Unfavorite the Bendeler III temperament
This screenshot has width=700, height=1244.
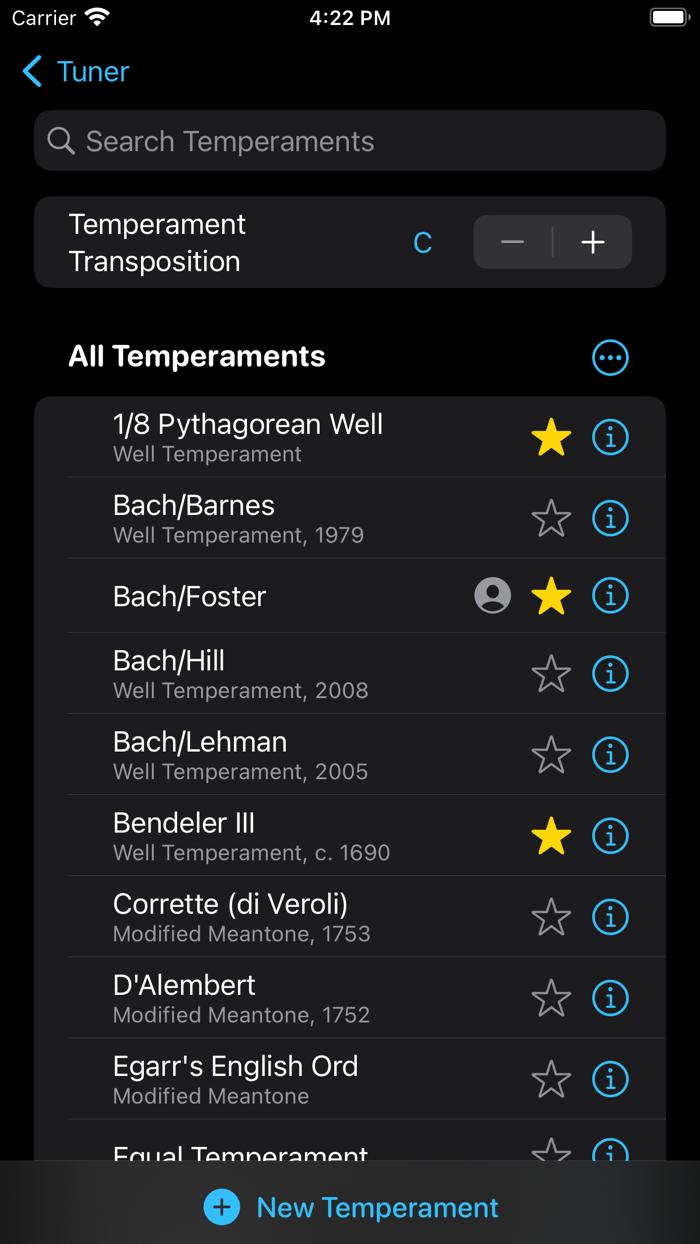[551, 836]
